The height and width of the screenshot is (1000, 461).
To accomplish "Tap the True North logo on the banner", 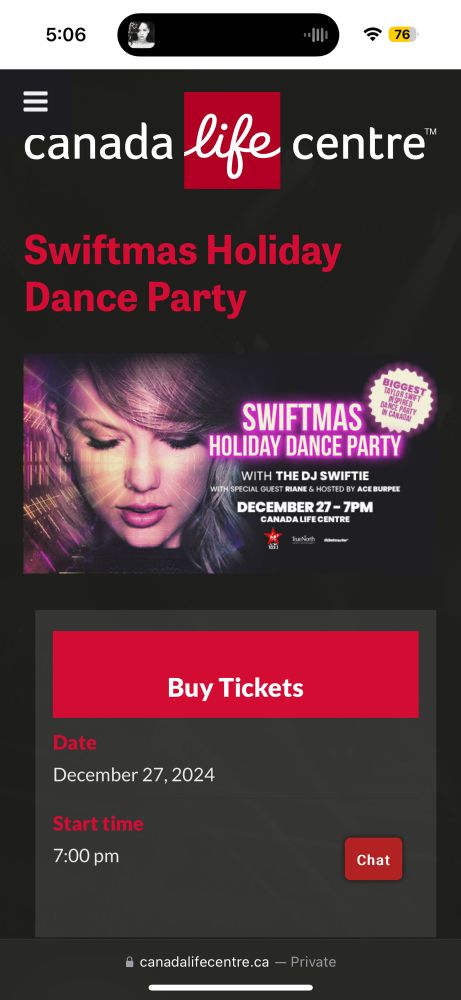I will (x=304, y=540).
